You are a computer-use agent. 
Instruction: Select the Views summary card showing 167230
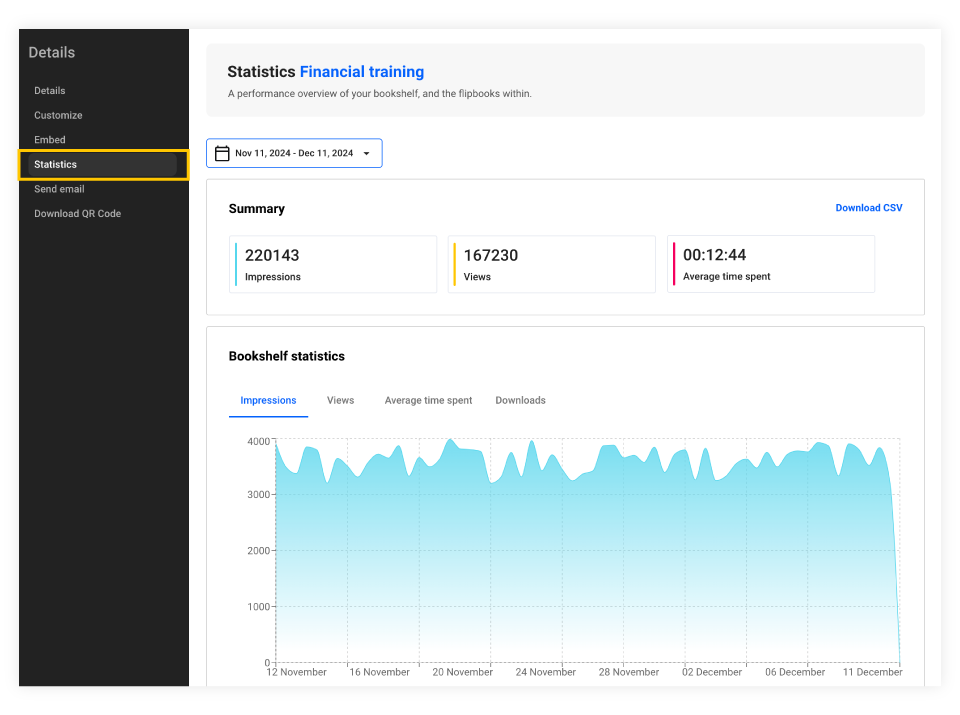[551, 263]
